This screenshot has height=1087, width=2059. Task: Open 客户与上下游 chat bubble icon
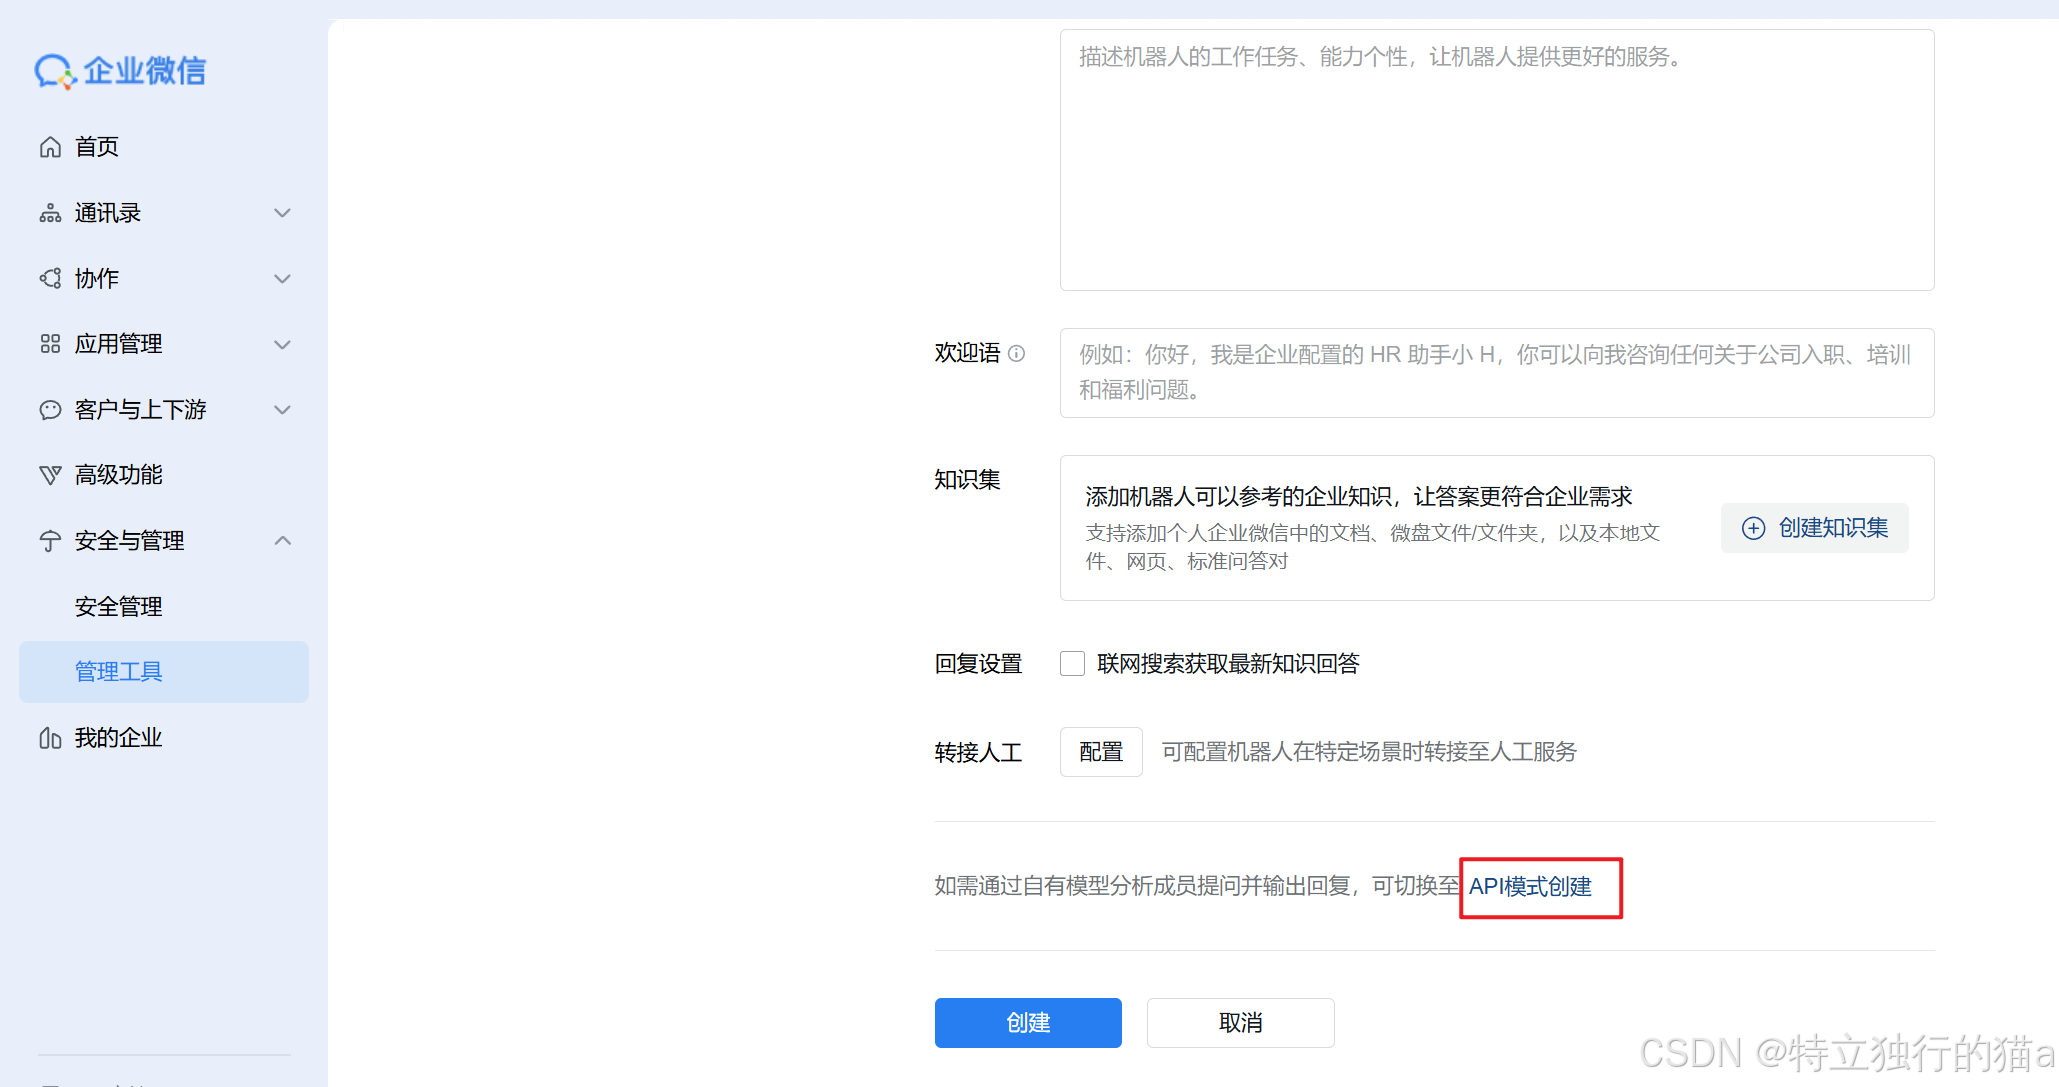coord(50,409)
